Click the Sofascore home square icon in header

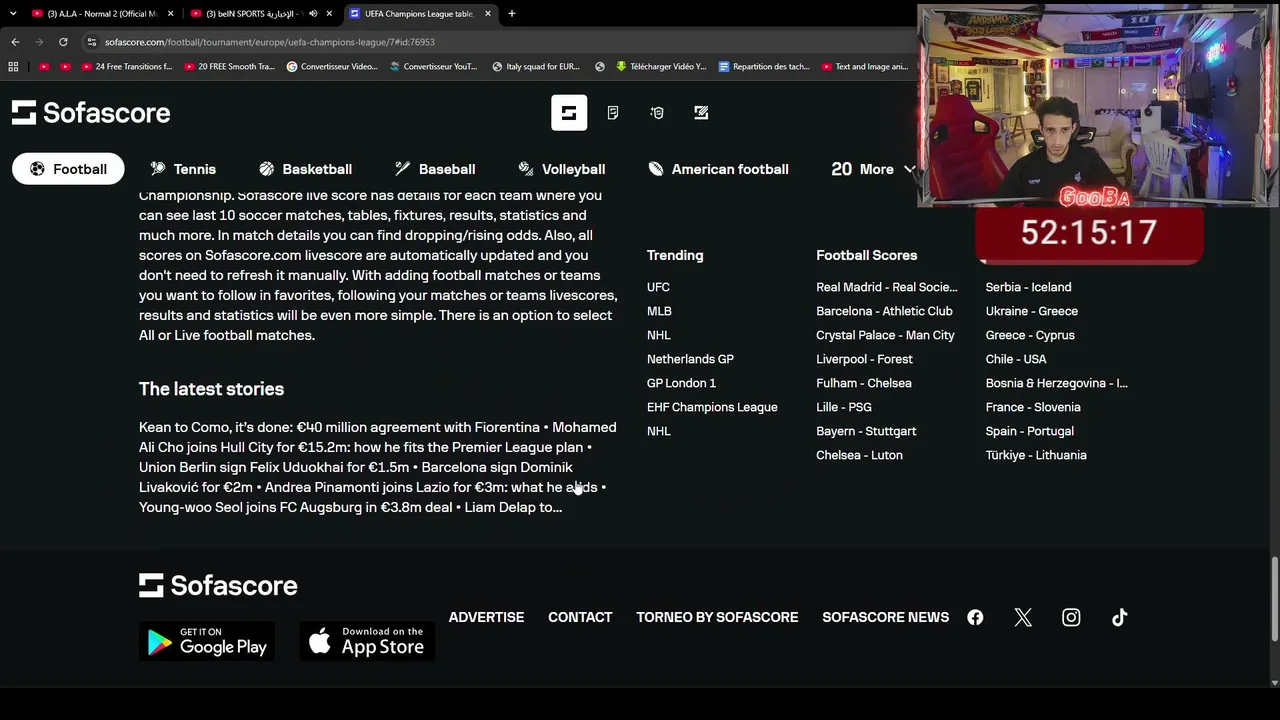point(569,113)
